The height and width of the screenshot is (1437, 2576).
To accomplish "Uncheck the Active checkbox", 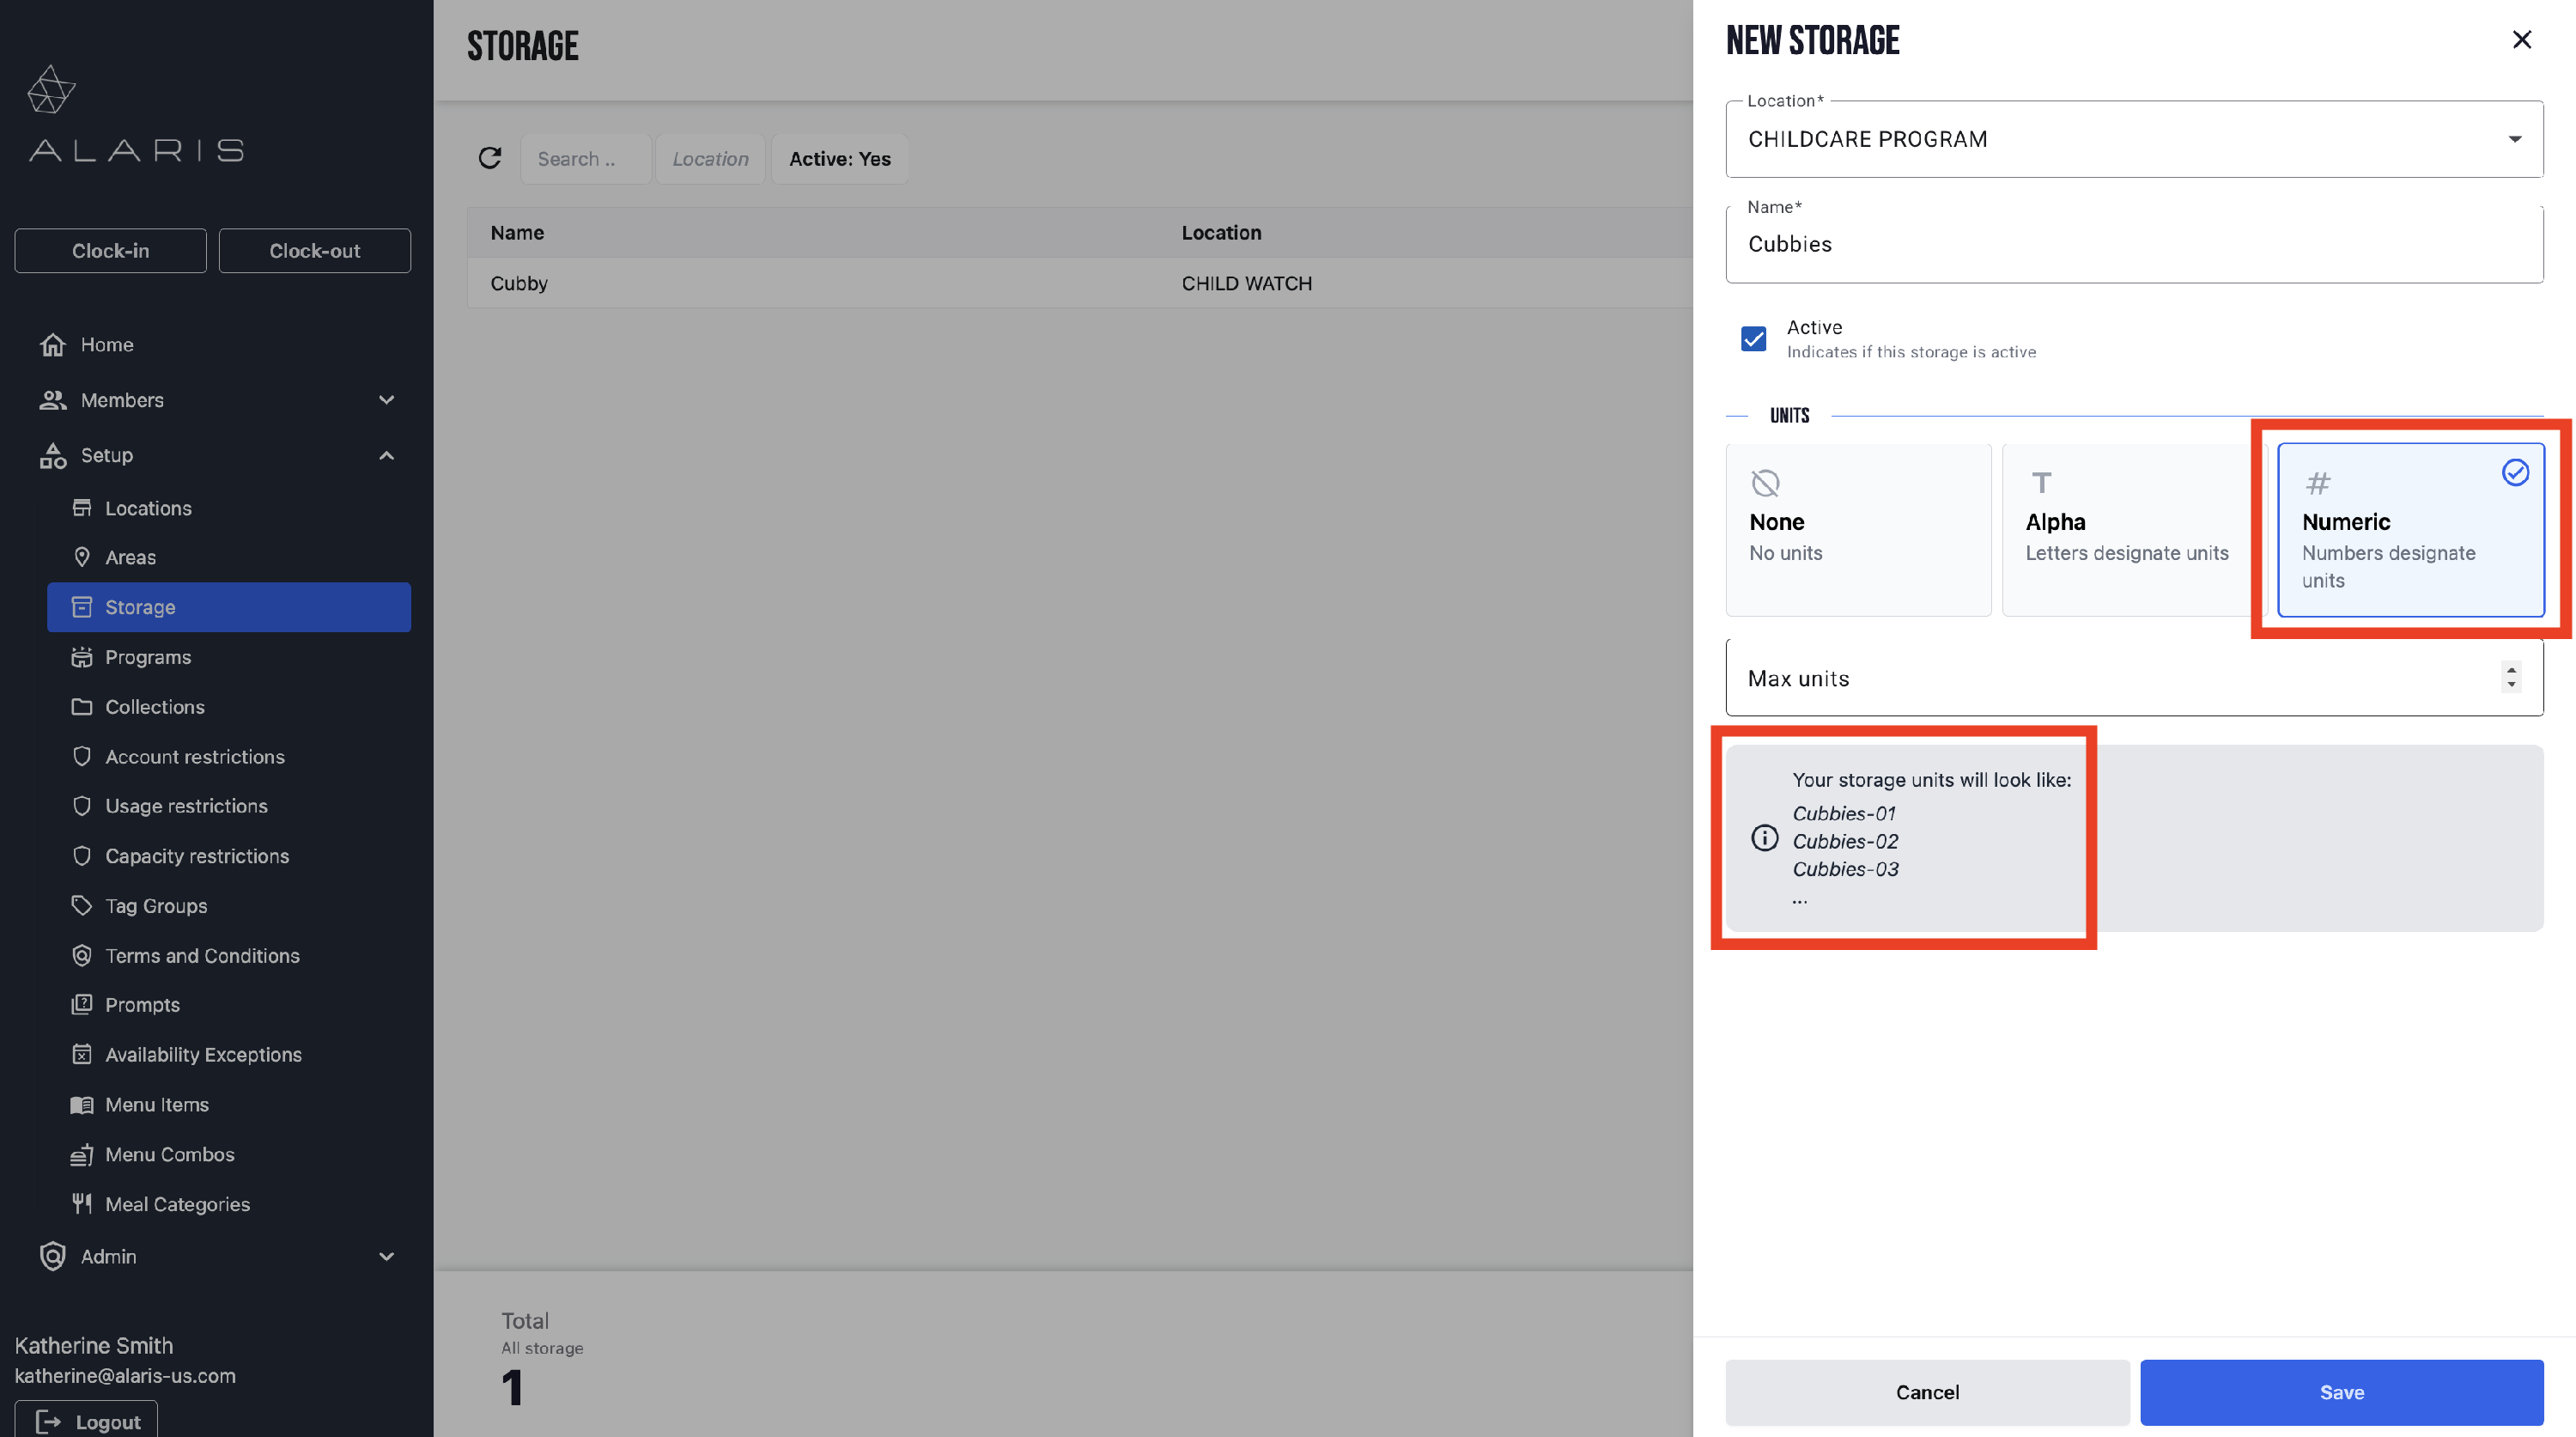I will (1753, 339).
